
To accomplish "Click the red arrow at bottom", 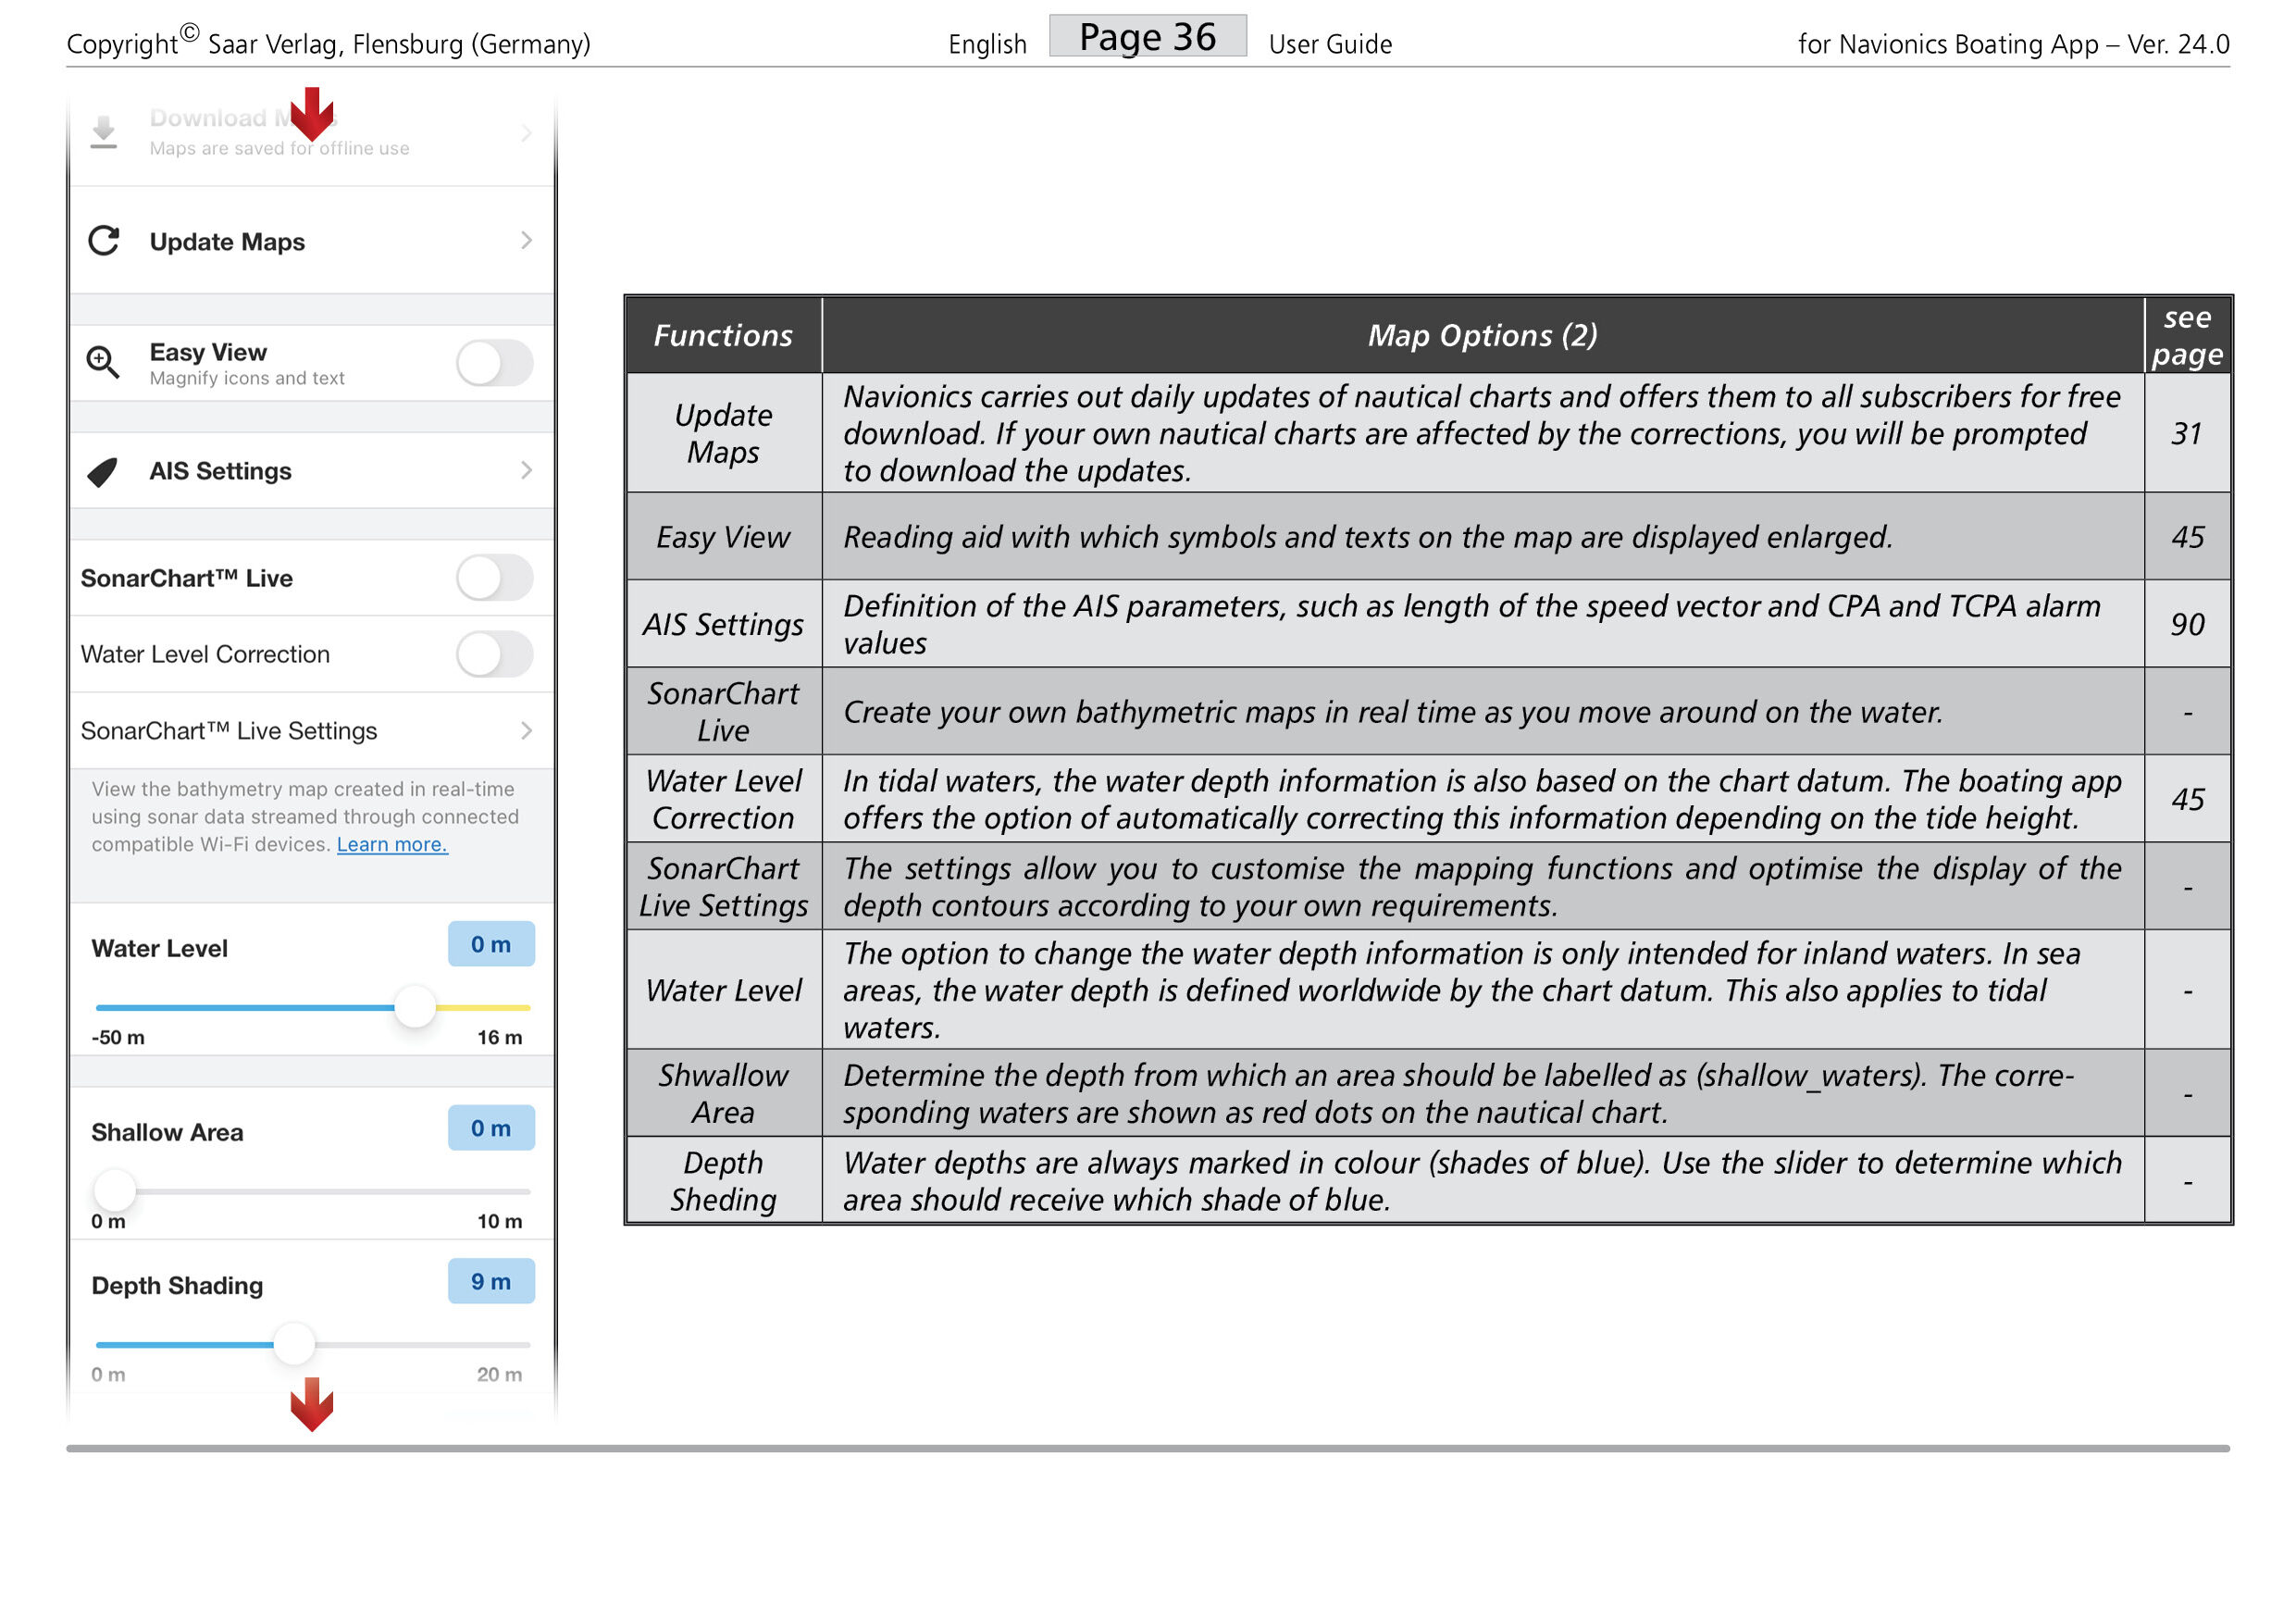I will [x=312, y=1404].
